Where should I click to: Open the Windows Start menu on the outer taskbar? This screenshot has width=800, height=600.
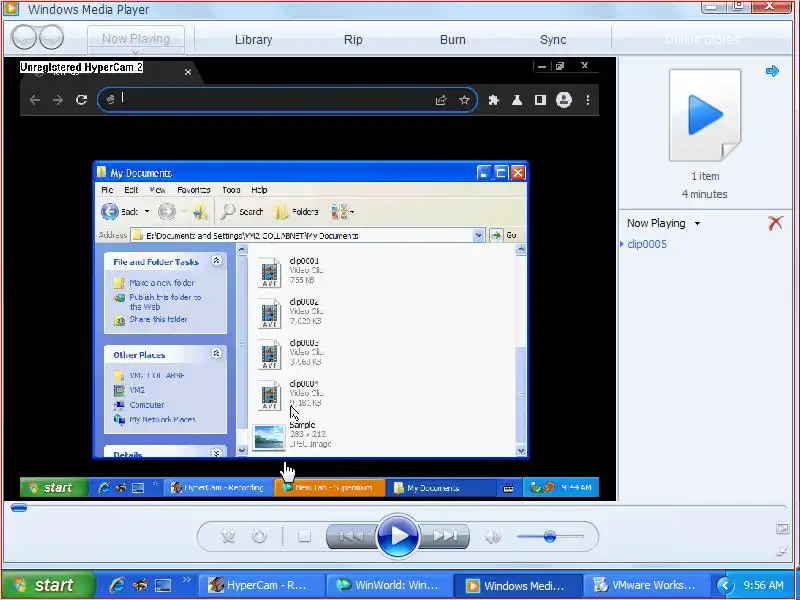pos(49,585)
